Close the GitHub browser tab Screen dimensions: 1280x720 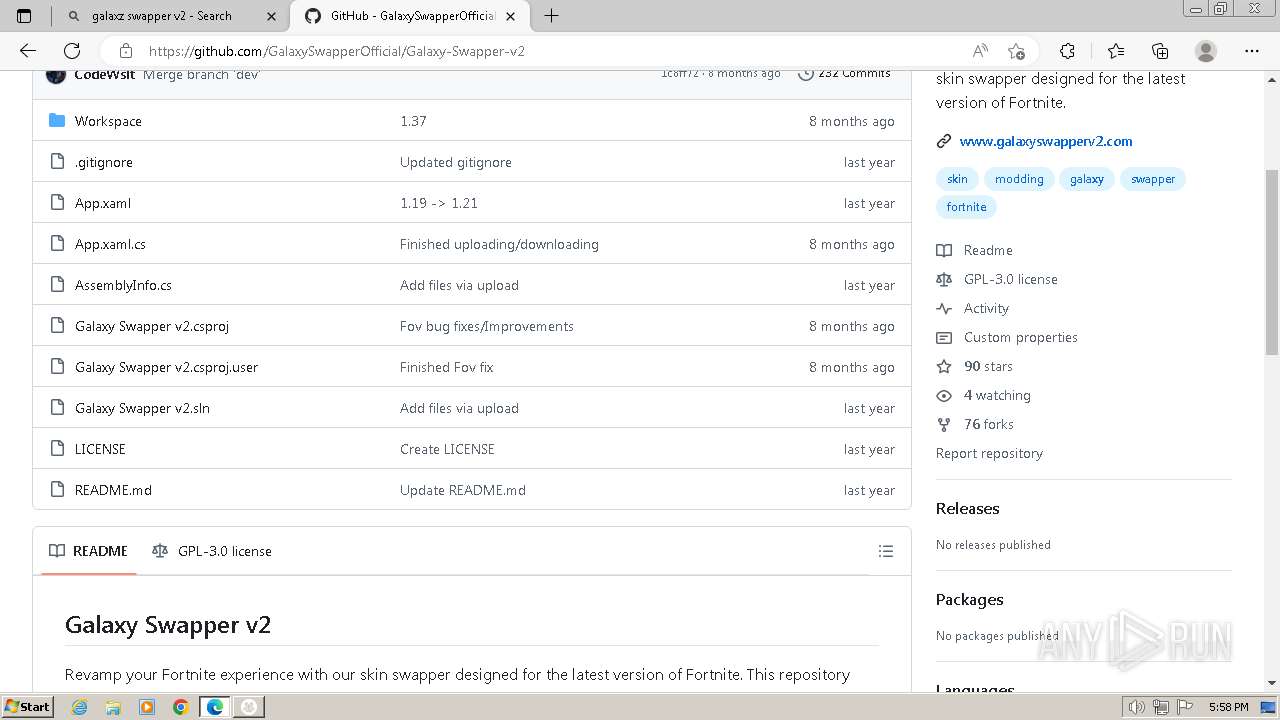tap(511, 16)
